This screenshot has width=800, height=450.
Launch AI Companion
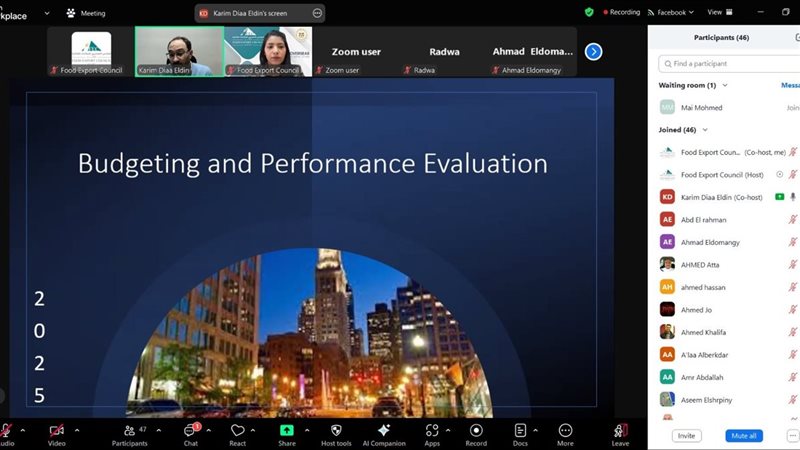[384, 435]
